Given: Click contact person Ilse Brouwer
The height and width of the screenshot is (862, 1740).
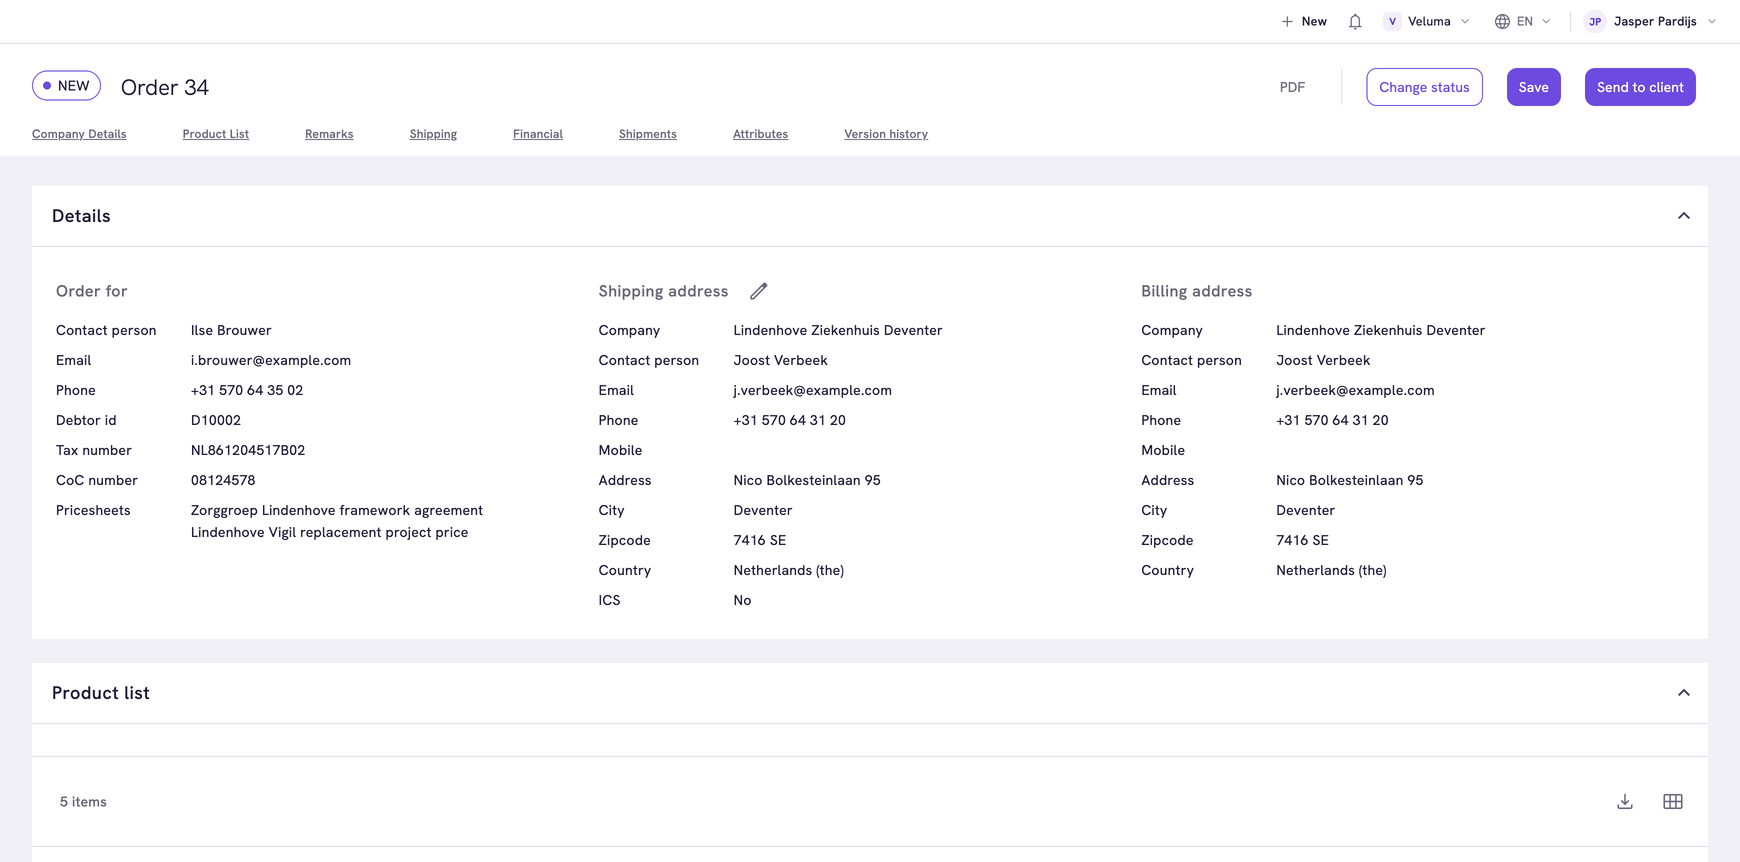Looking at the screenshot, I should point(231,330).
